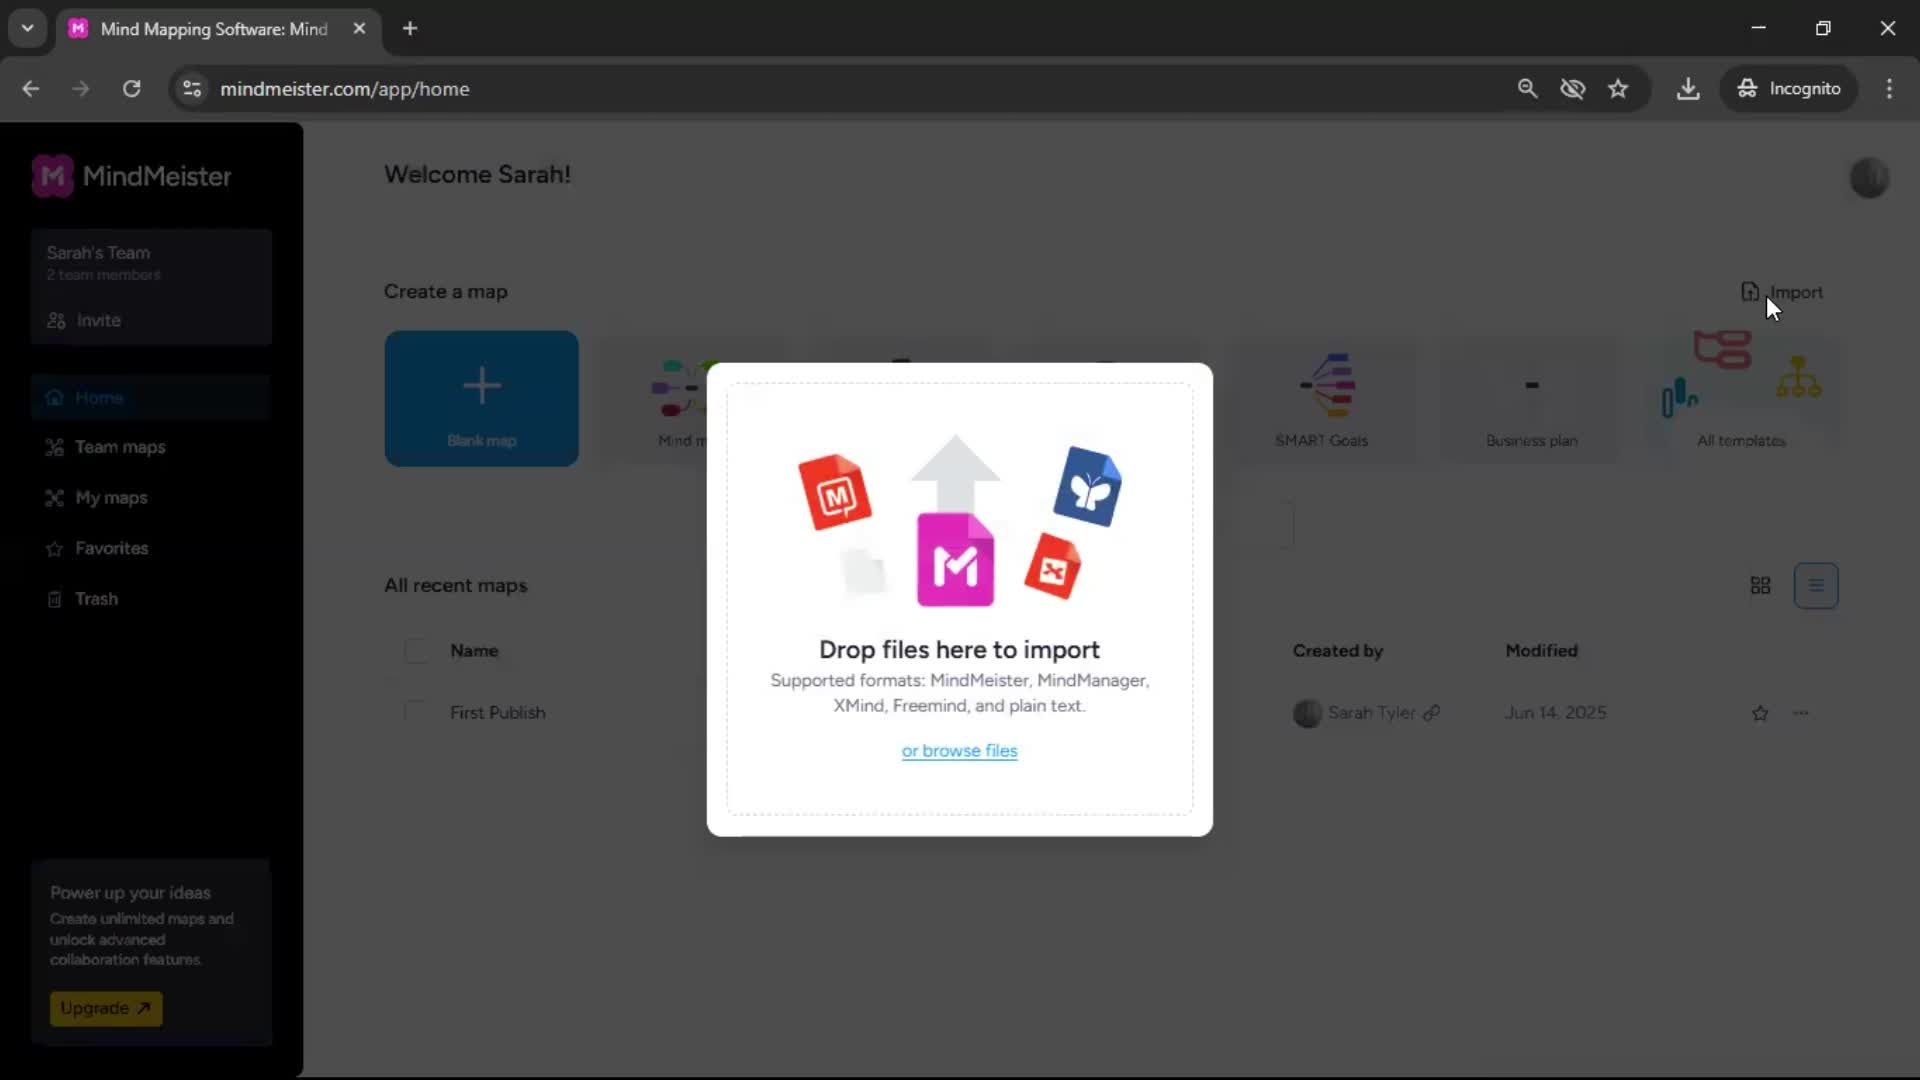The height and width of the screenshot is (1080, 1920).
Task: Click the Sarah Tyler creator avatar
Action: [1307, 713]
